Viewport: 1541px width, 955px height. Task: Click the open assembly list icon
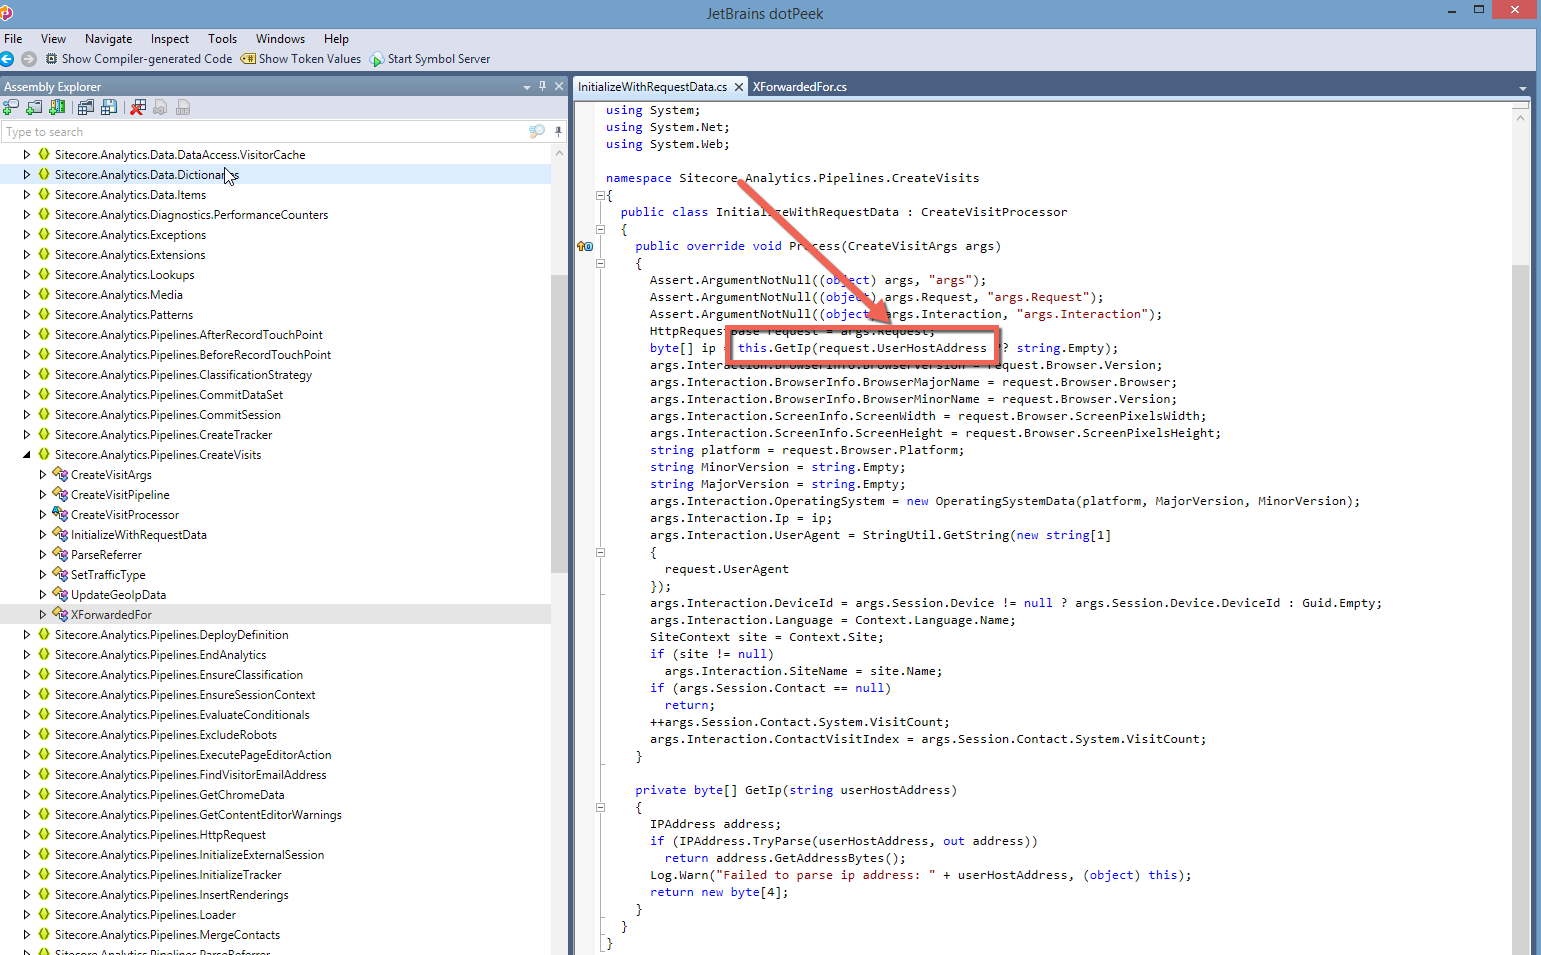[86, 107]
